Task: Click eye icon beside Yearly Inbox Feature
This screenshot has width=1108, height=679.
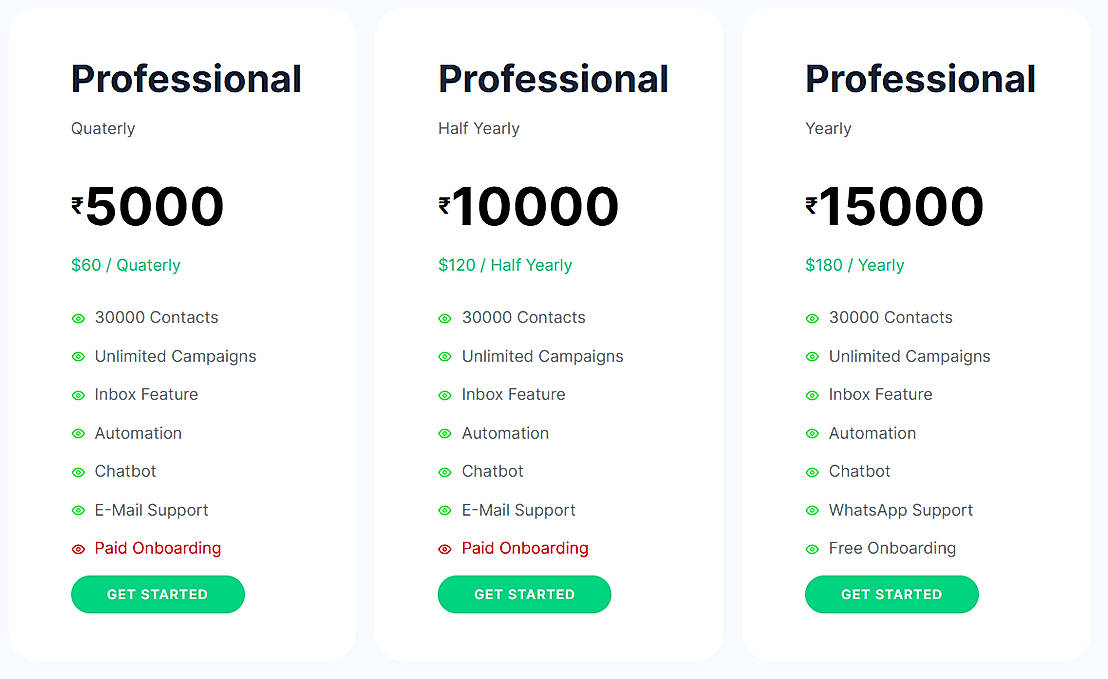Action: (812, 395)
